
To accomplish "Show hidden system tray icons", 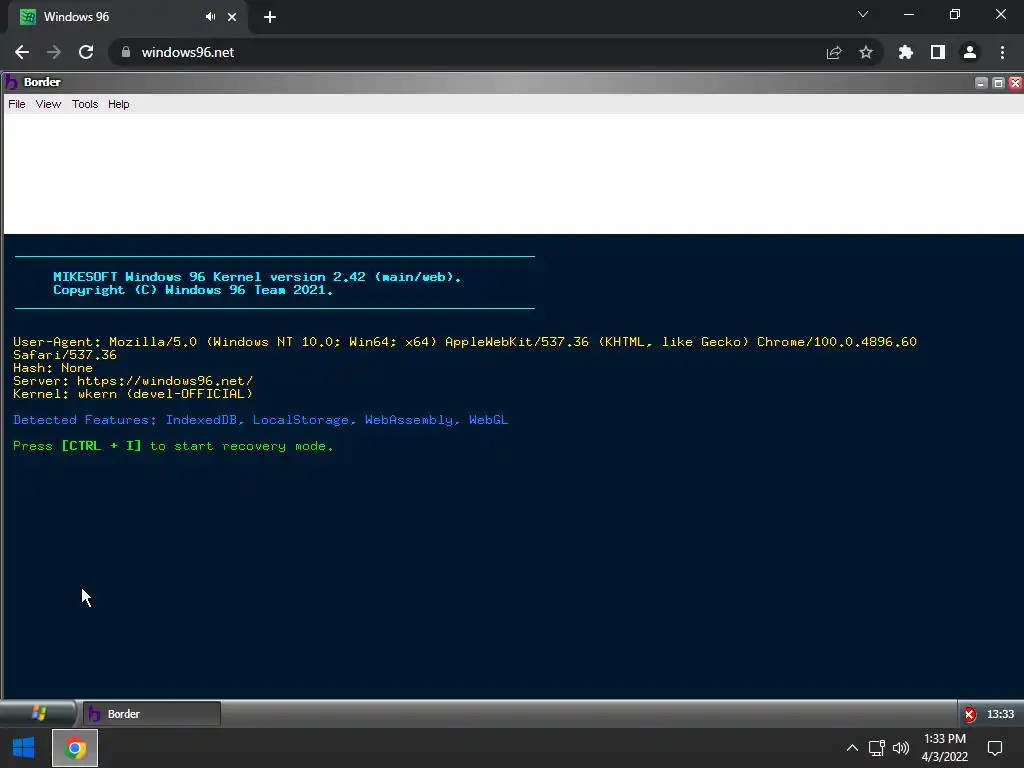I will coord(852,748).
